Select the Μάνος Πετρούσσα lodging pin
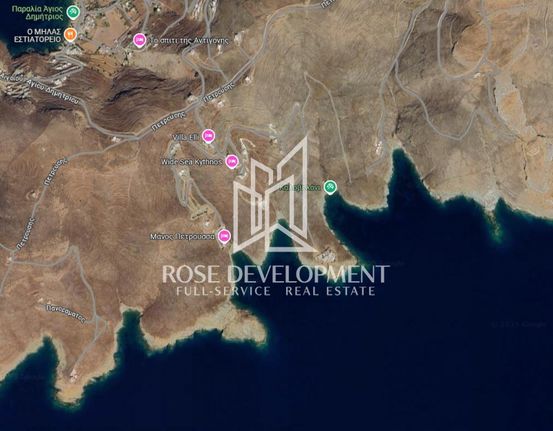Image resolution: width=553 pixels, height=431 pixels. click(224, 236)
